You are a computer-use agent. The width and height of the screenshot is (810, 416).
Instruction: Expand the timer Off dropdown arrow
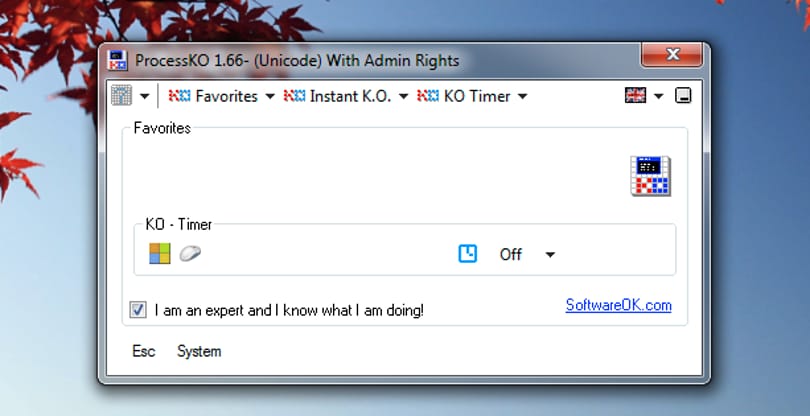click(x=550, y=254)
